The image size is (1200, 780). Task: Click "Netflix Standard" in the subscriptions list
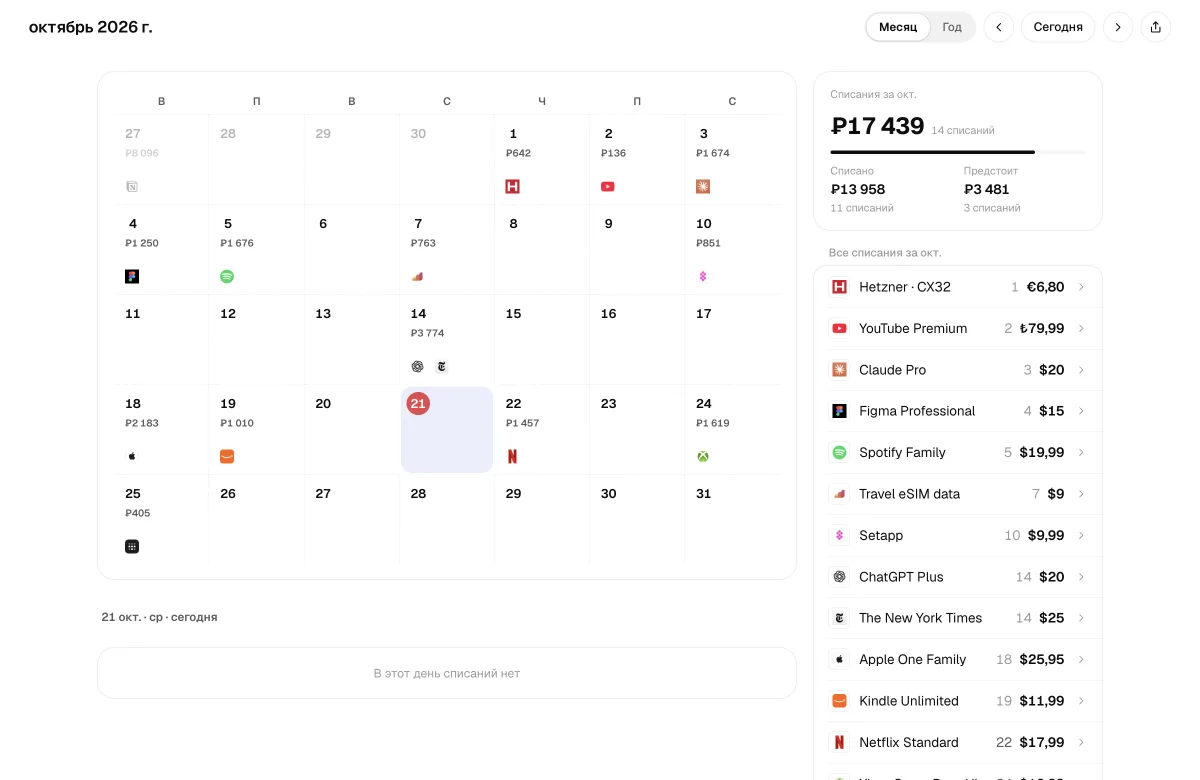point(958,742)
